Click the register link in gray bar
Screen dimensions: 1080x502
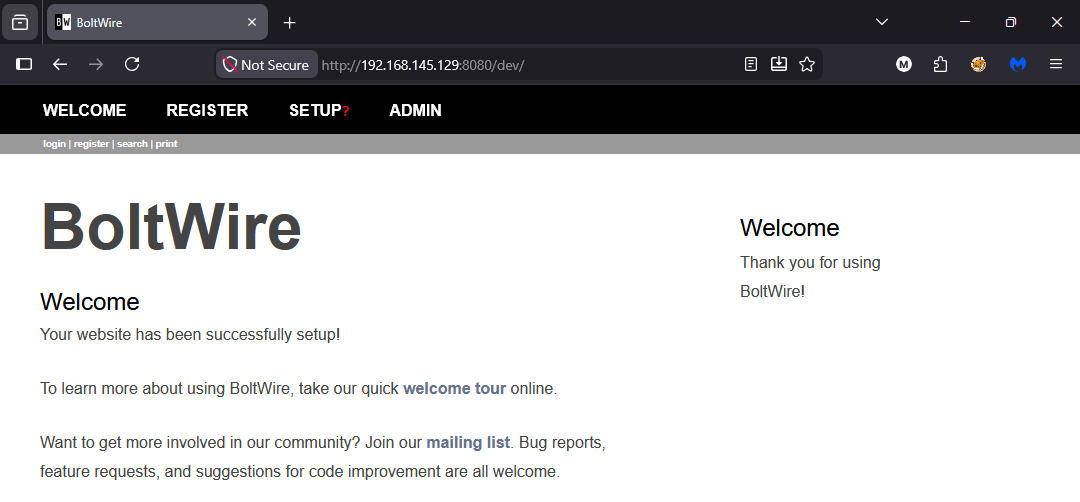coord(92,144)
